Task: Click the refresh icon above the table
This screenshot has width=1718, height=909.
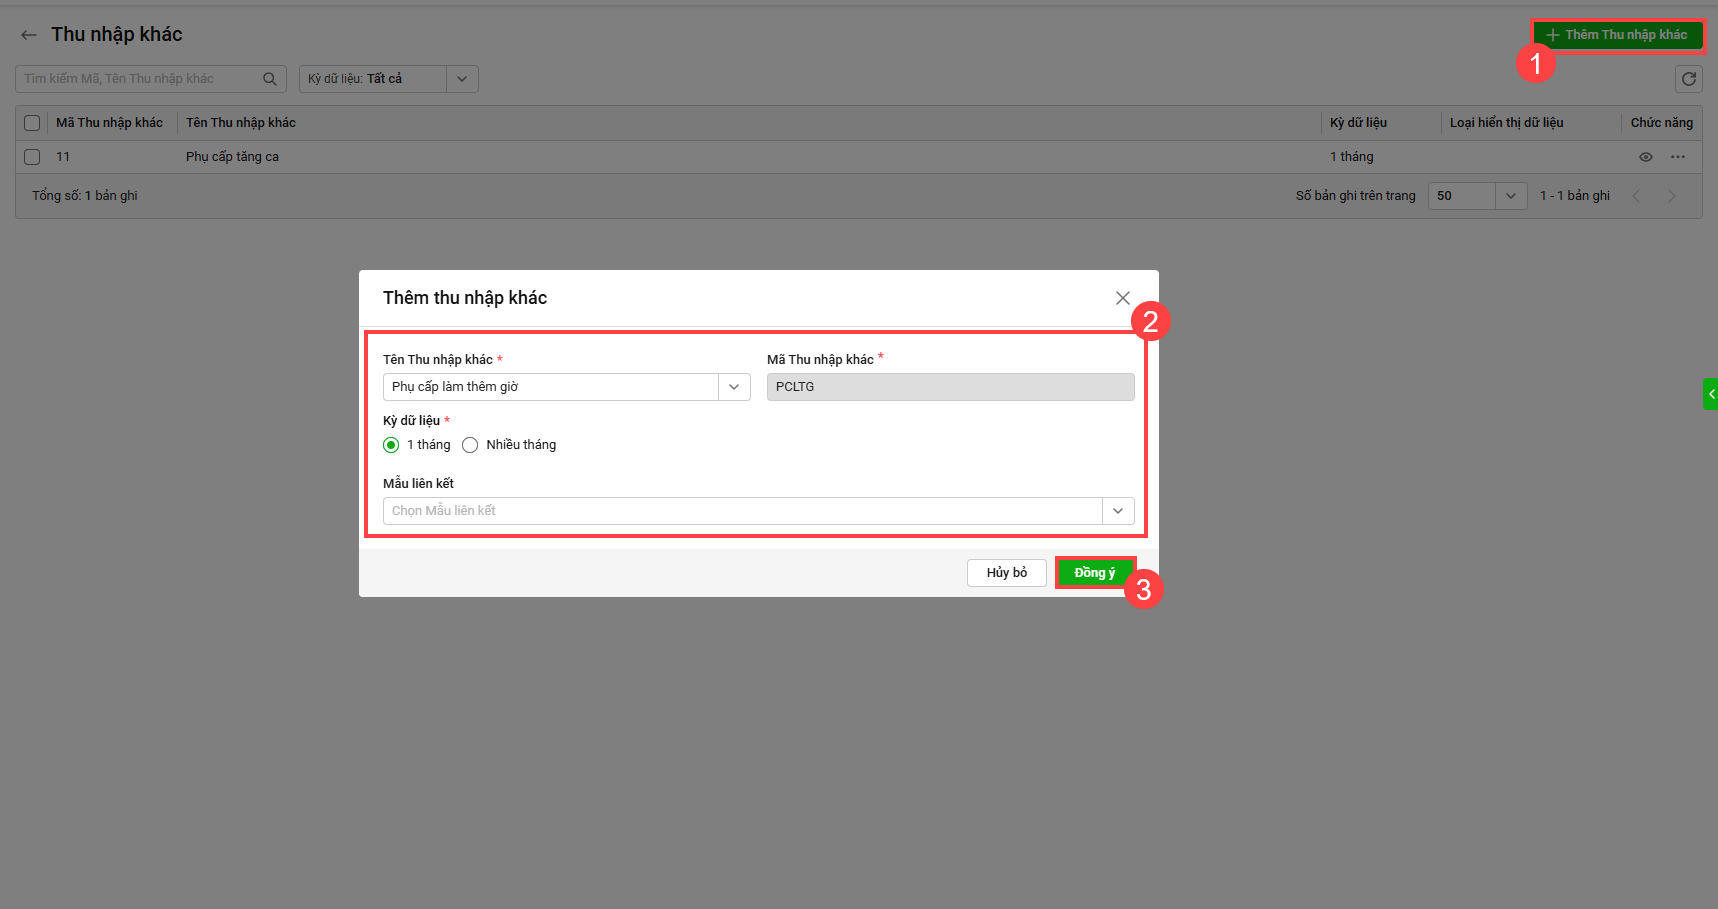Action: click(x=1689, y=79)
